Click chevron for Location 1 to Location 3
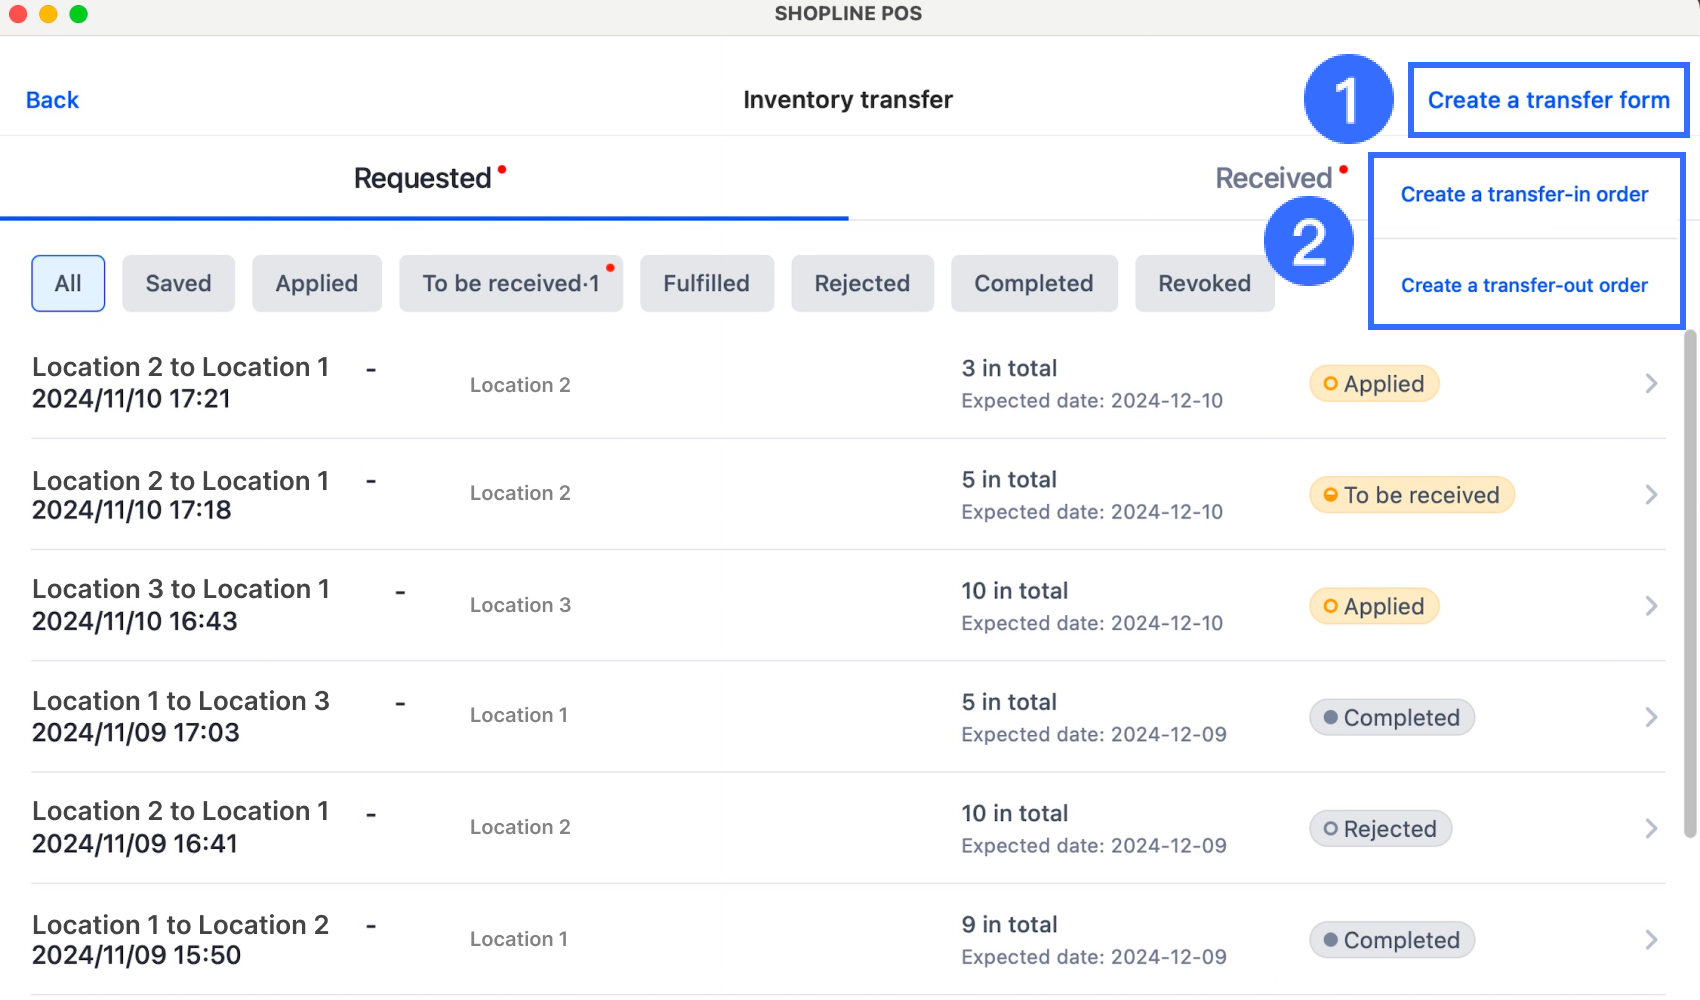 click(1651, 717)
